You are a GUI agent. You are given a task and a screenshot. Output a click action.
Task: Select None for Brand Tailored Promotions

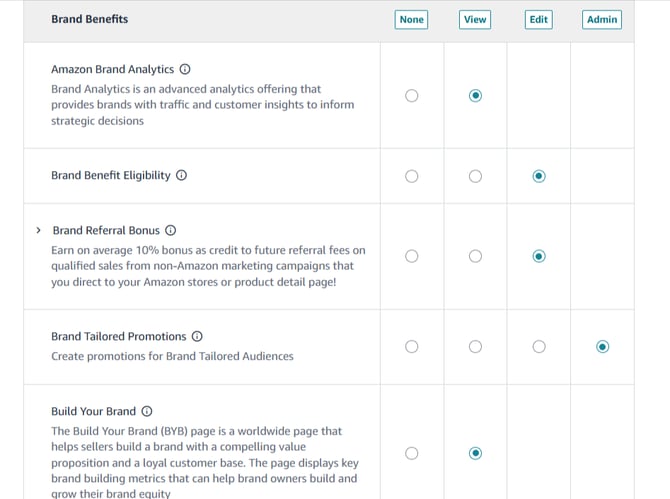click(412, 347)
